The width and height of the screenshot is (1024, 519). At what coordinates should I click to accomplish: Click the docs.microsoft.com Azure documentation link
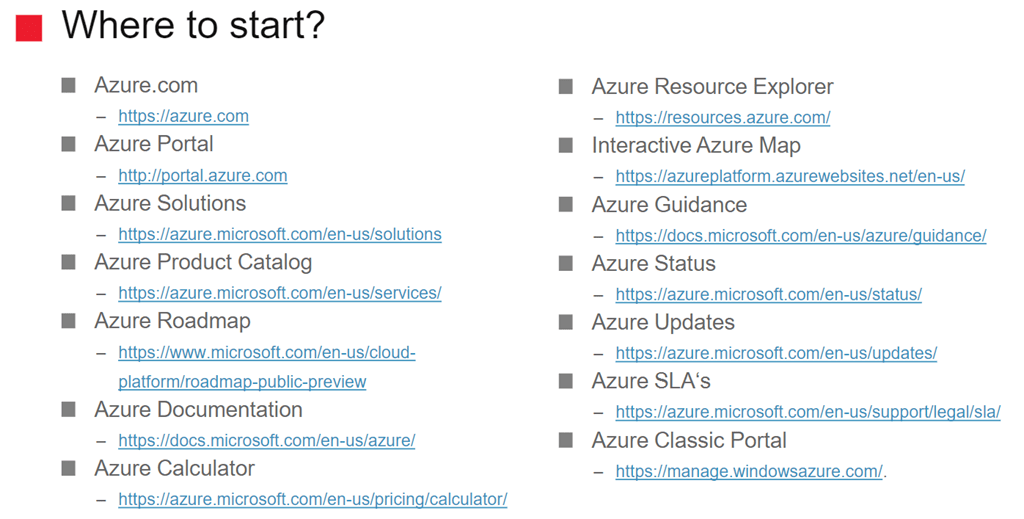coord(266,441)
